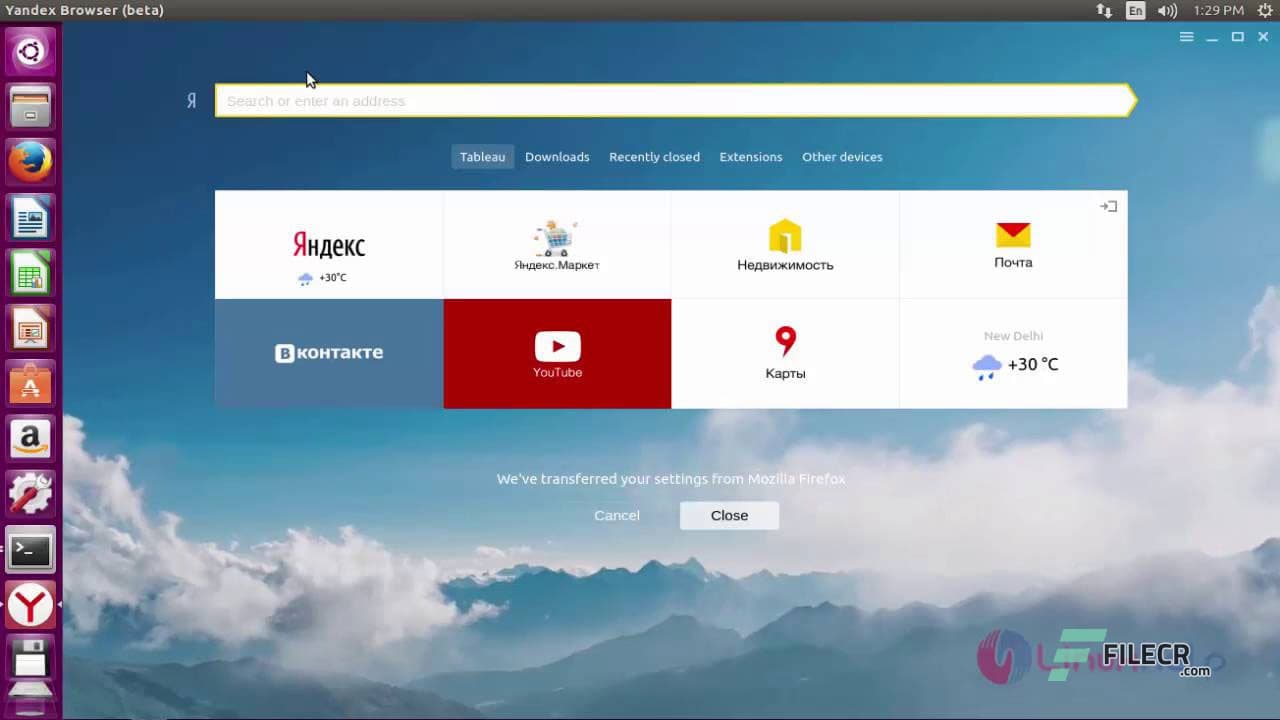Click the search or address input field
The height and width of the screenshot is (720, 1280).
coord(670,100)
